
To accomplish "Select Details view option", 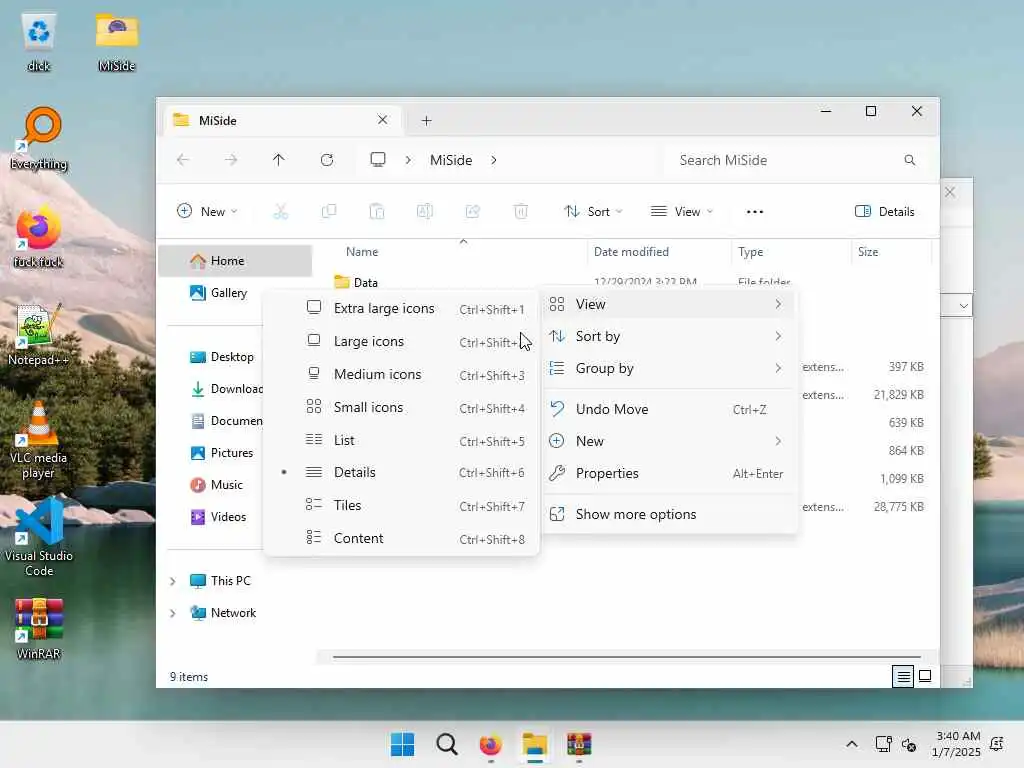I will [401, 472].
